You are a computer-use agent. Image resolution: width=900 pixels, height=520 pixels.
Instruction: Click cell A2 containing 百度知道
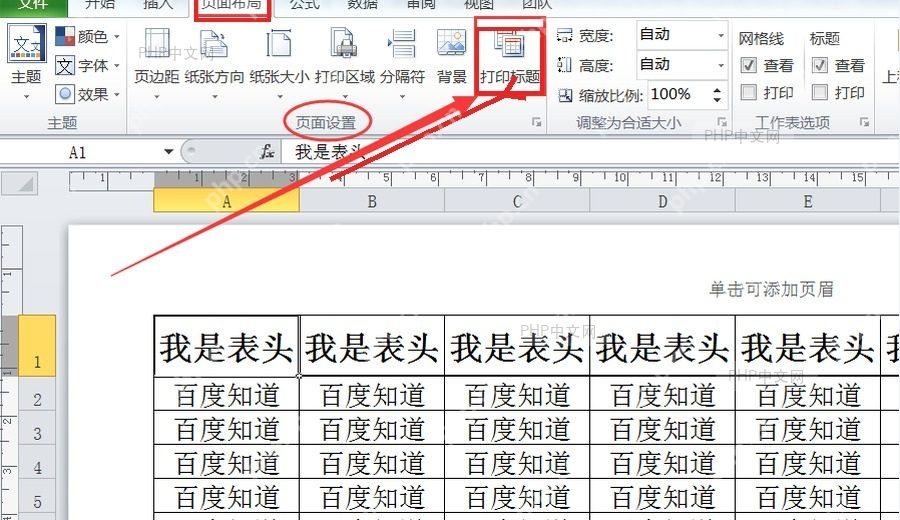tap(226, 394)
